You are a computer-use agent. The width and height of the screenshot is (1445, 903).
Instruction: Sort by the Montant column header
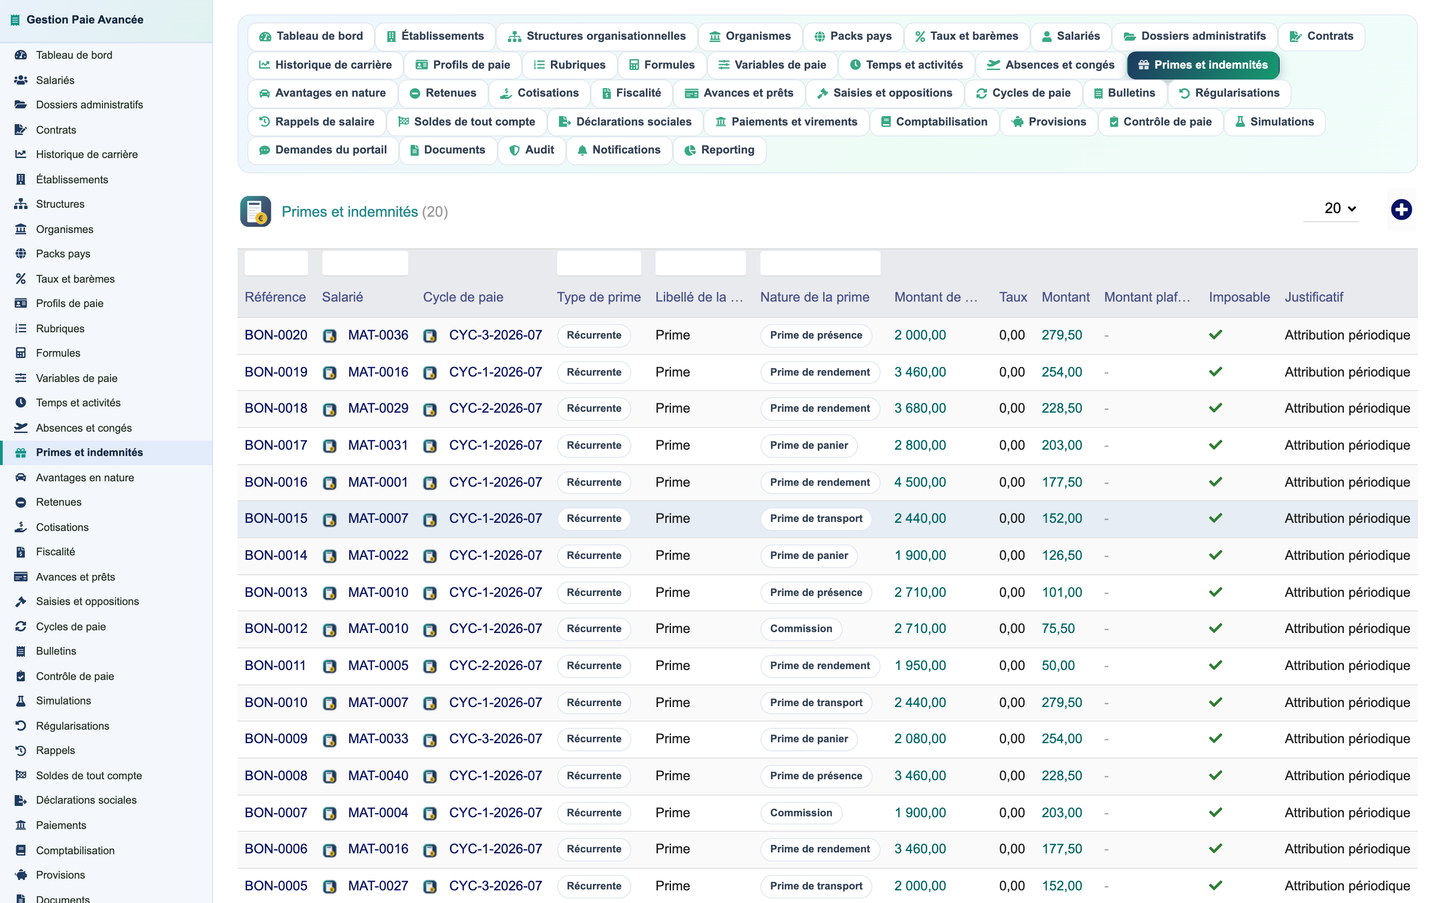pos(1065,297)
